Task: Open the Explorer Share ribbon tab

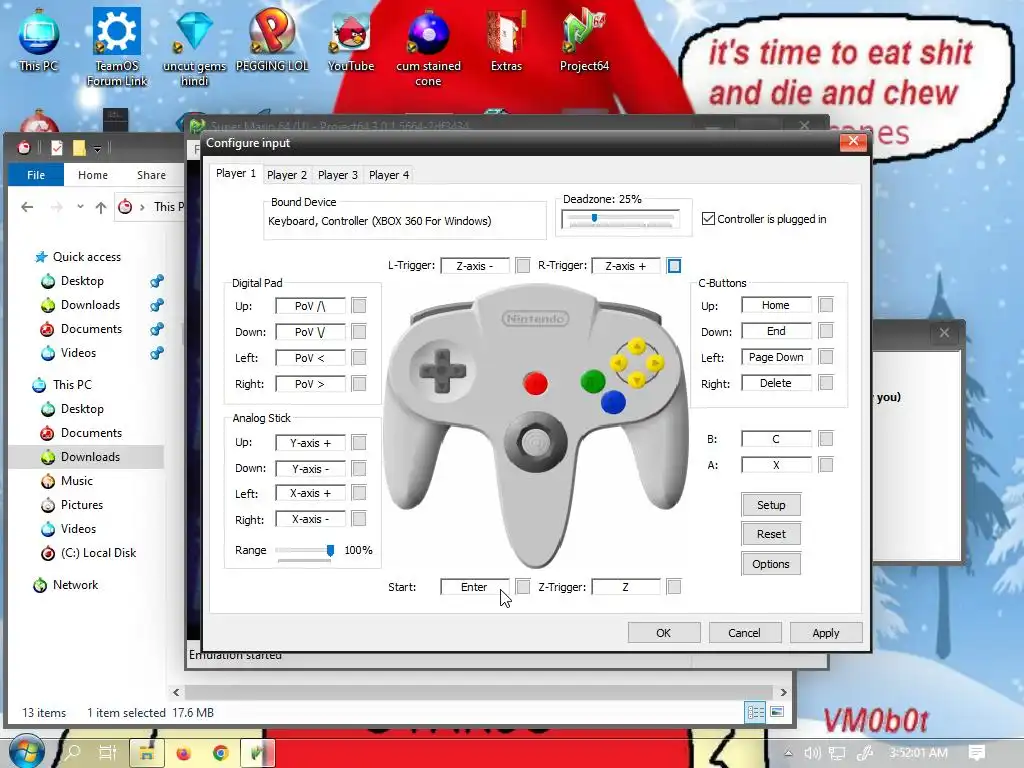Action: 151,175
